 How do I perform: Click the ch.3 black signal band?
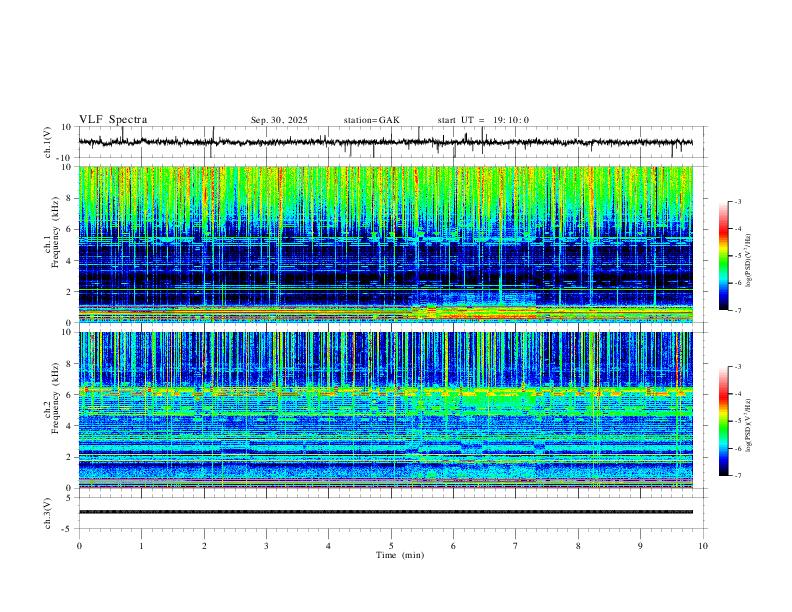pyautogui.click(x=385, y=512)
